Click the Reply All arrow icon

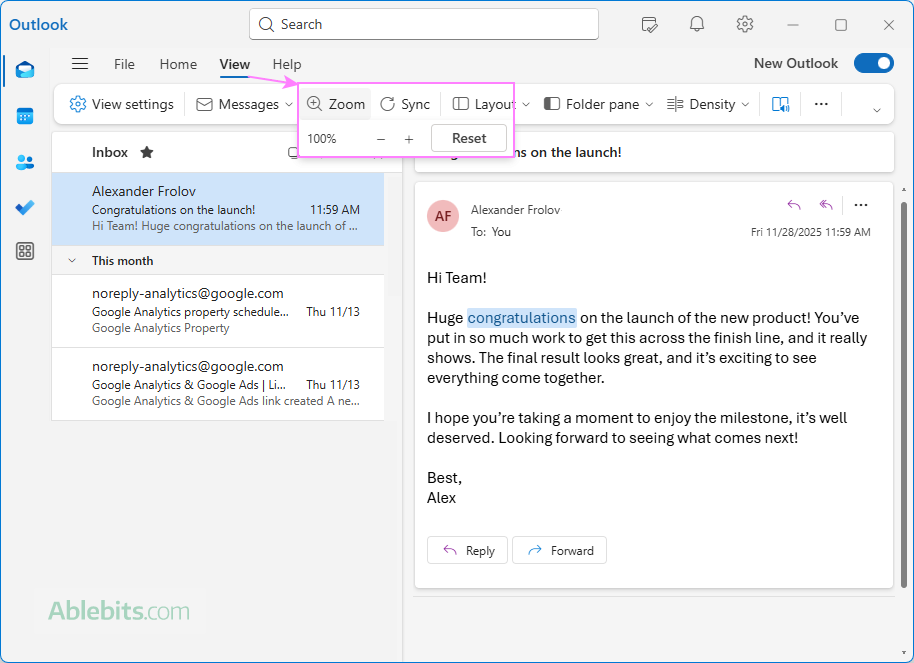pos(826,205)
